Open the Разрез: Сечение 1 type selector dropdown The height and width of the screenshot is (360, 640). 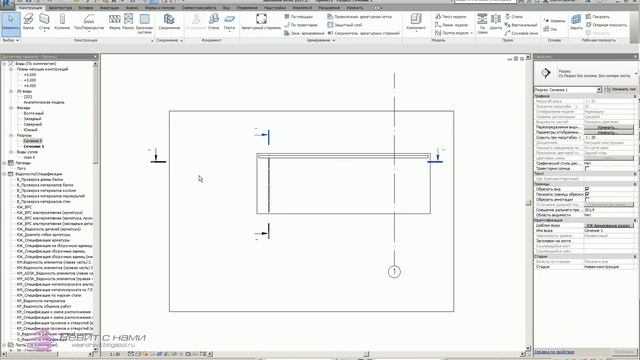[599, 89]
